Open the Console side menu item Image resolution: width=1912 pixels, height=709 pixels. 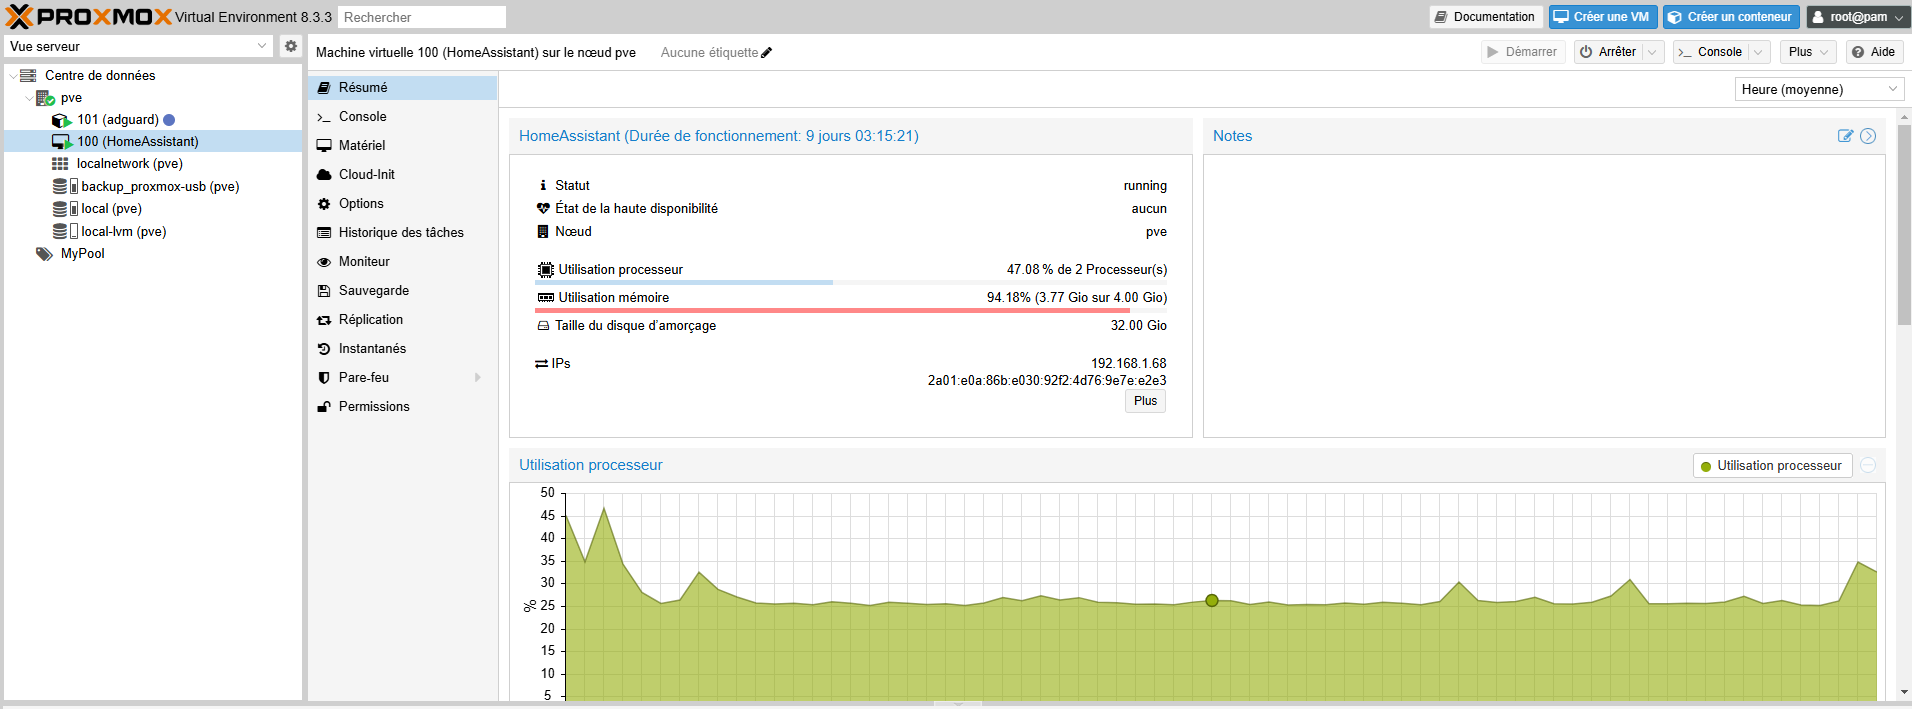click(x=402, y=117)
